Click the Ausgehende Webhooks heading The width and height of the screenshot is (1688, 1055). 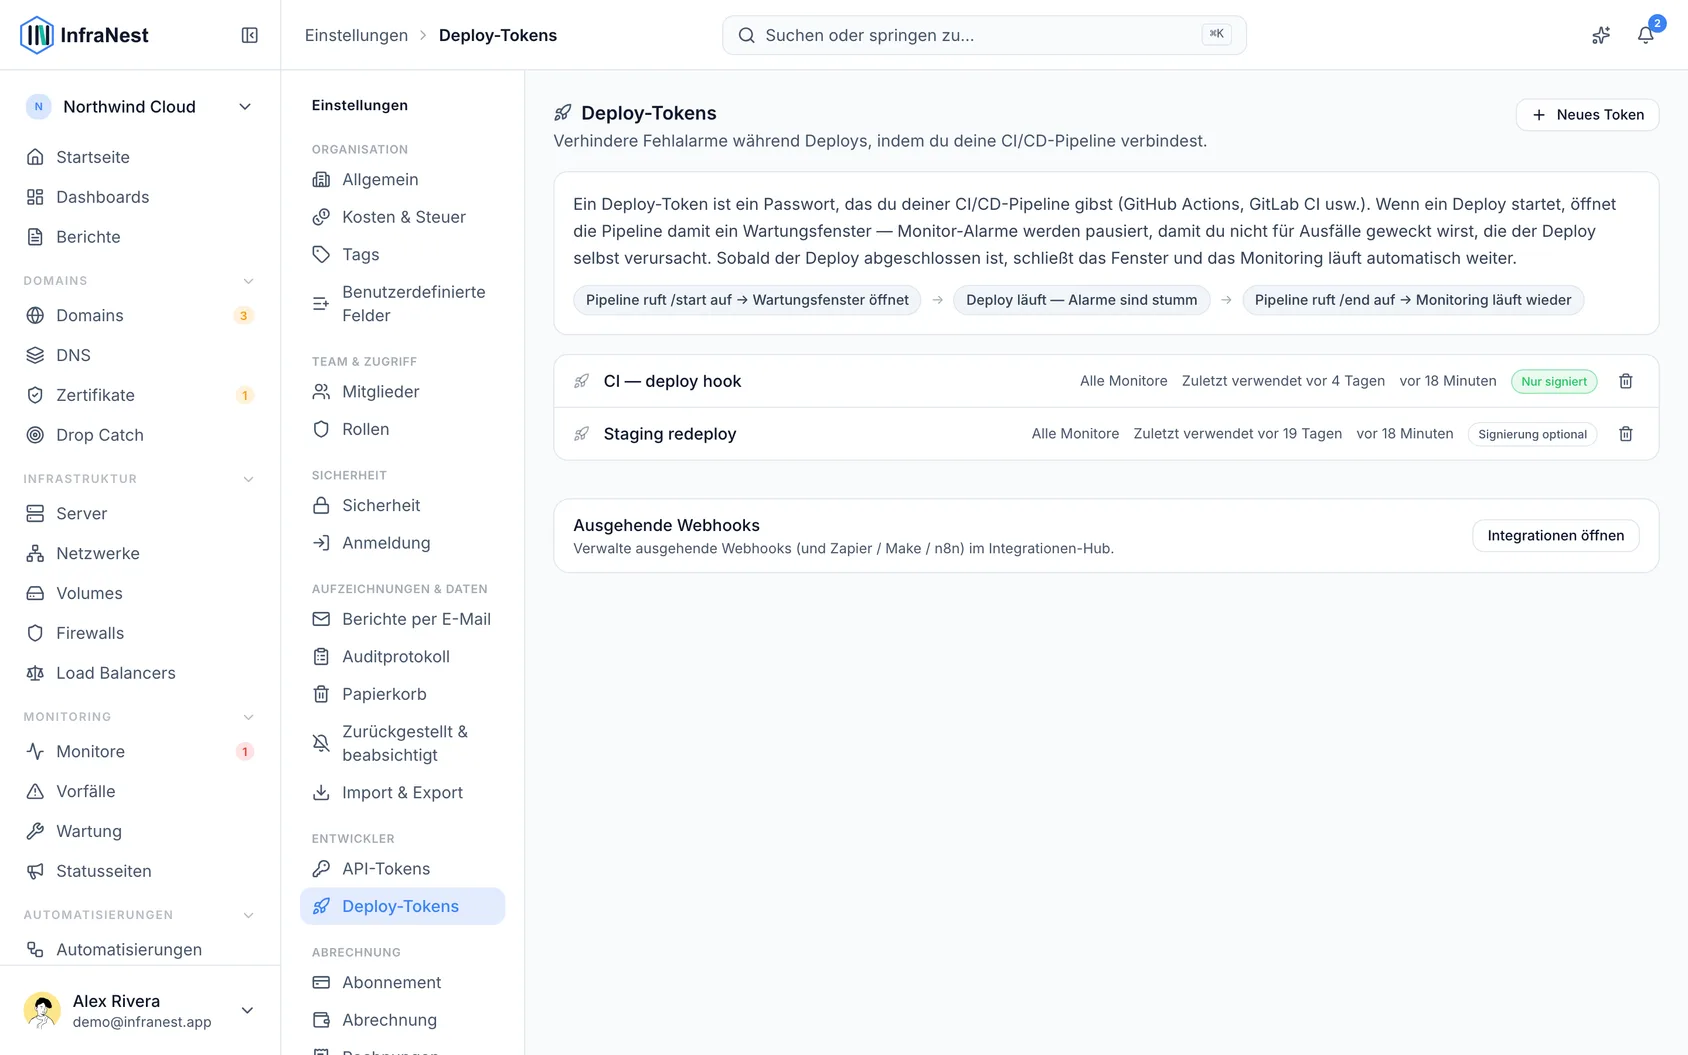(666, 526)
